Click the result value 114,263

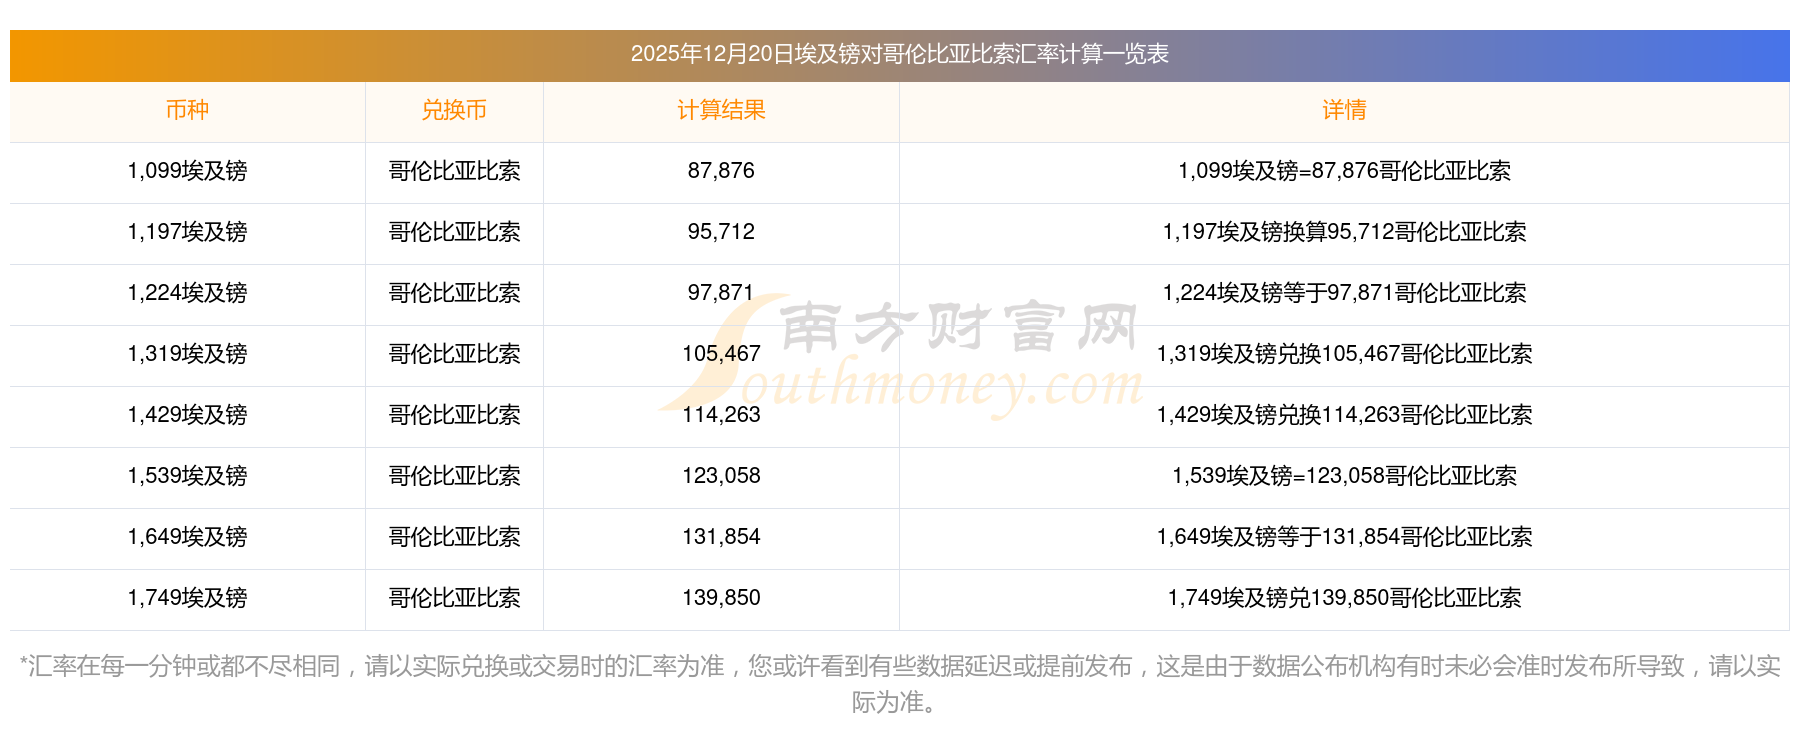721,415
